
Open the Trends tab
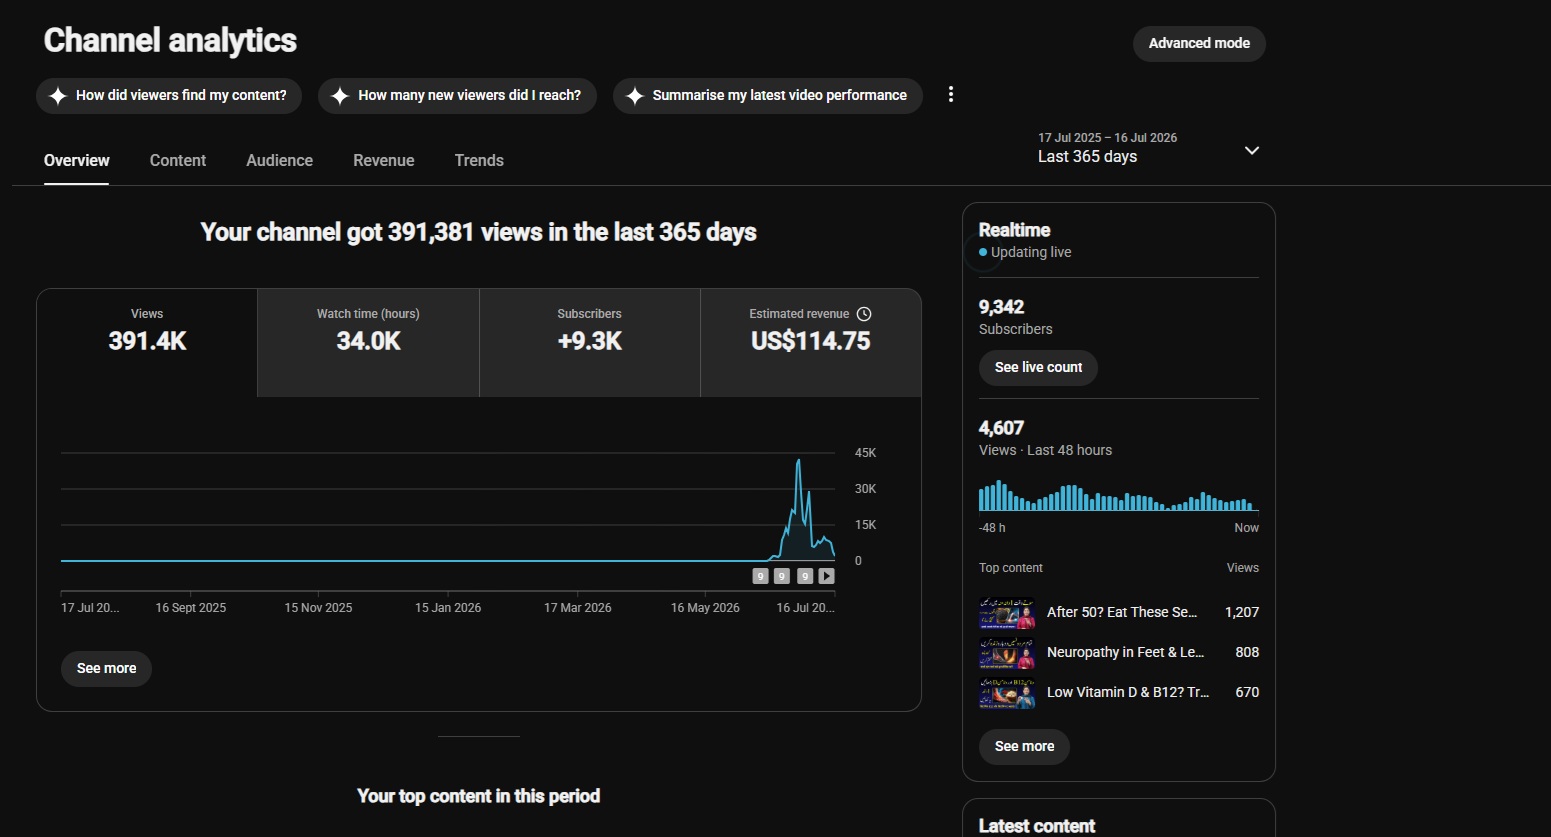pyautogui.click(x=479, y=160)
